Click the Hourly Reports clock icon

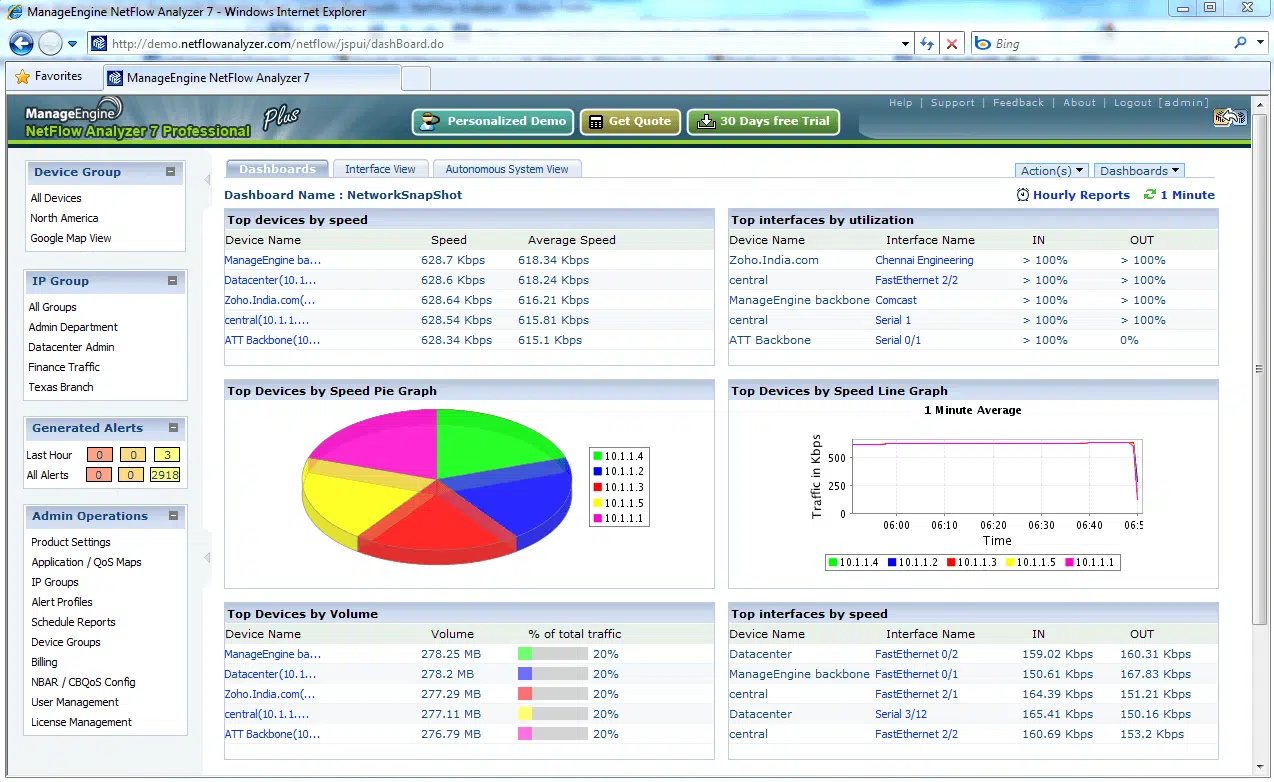[x=1022, y=195]
